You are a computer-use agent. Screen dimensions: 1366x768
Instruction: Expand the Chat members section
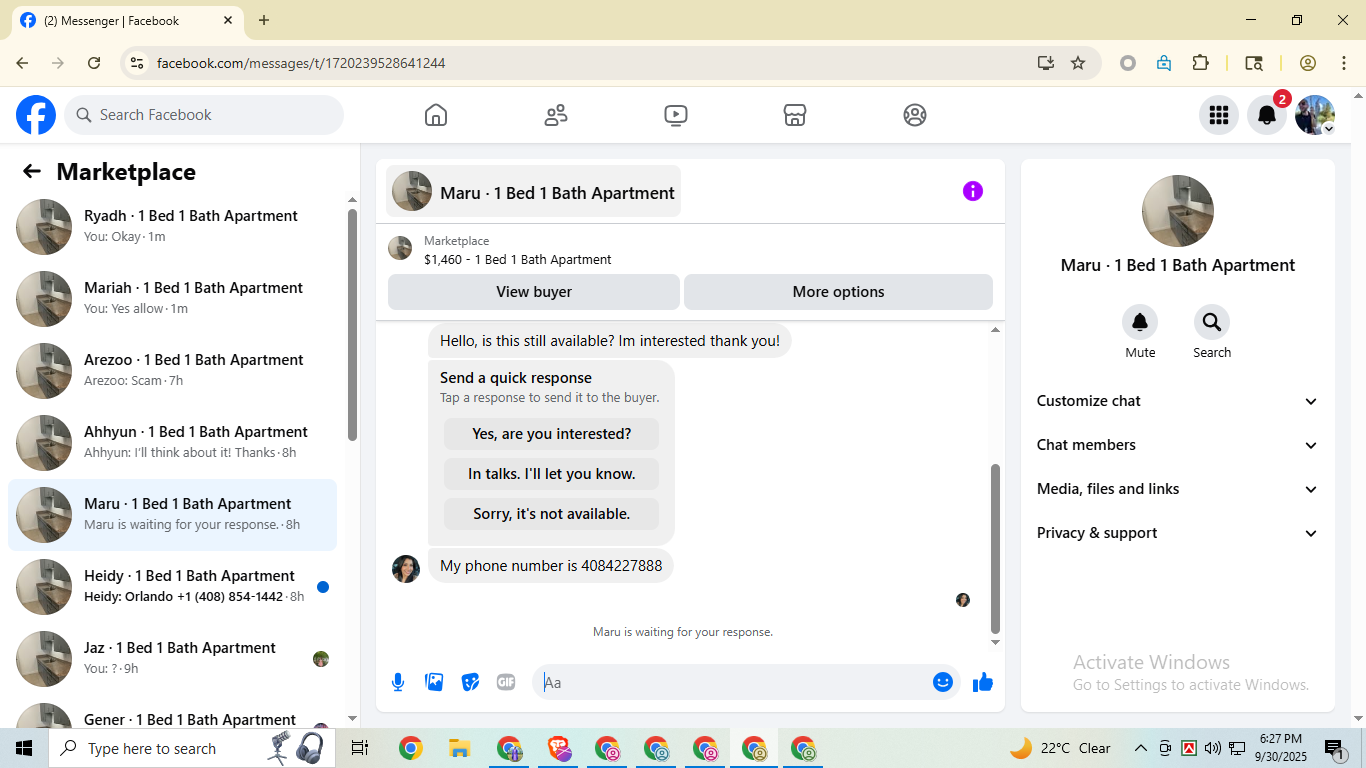click(1178, 445)
